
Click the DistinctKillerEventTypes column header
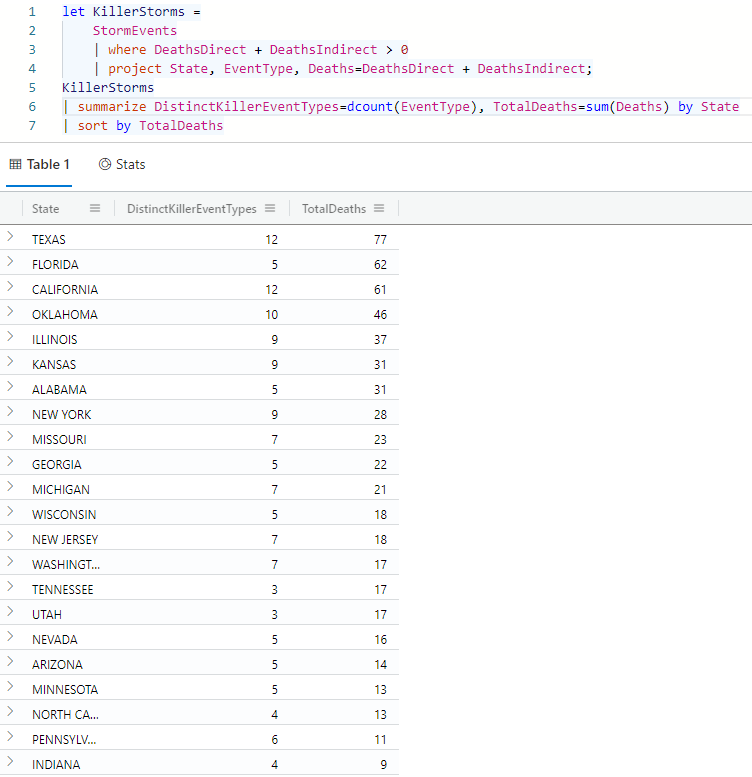pos(192,209)
